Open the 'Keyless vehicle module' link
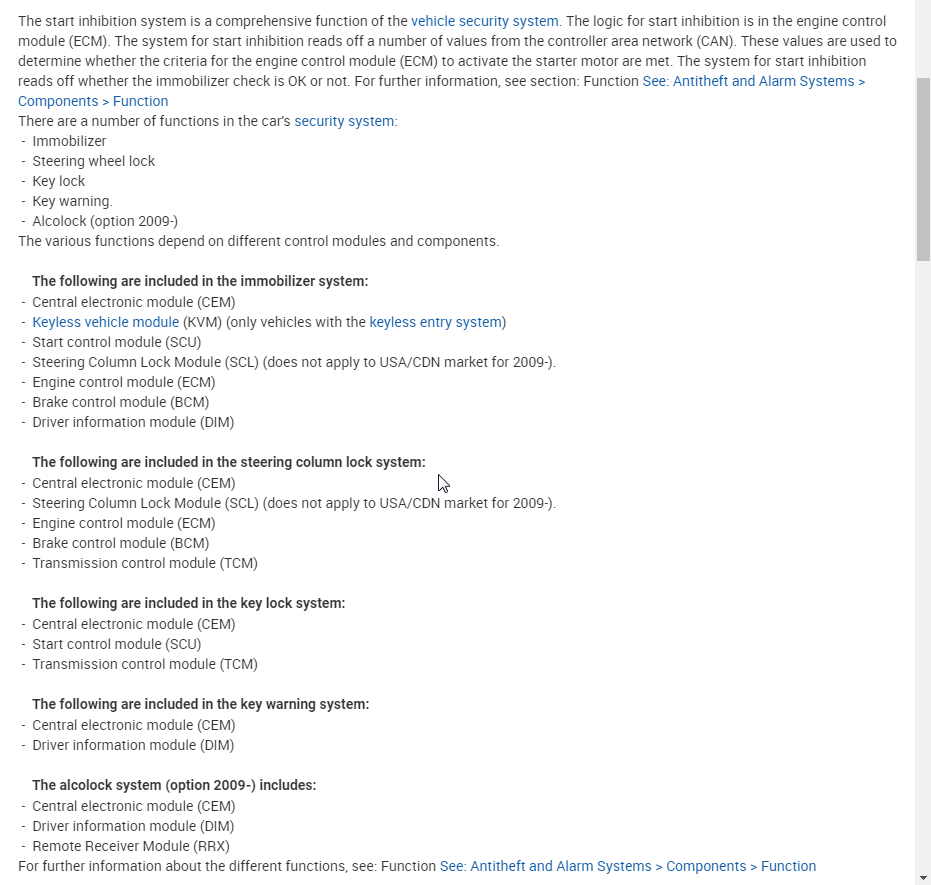This screenshot has height=885, width=931. pyautogui.click(x=105, y=322)
